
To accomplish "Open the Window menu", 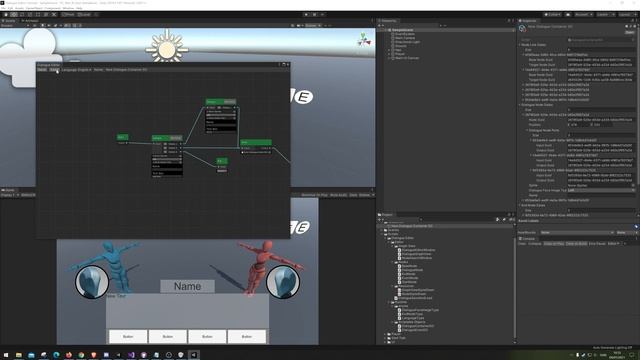I will pyautogui.click(x=68, y=8).
